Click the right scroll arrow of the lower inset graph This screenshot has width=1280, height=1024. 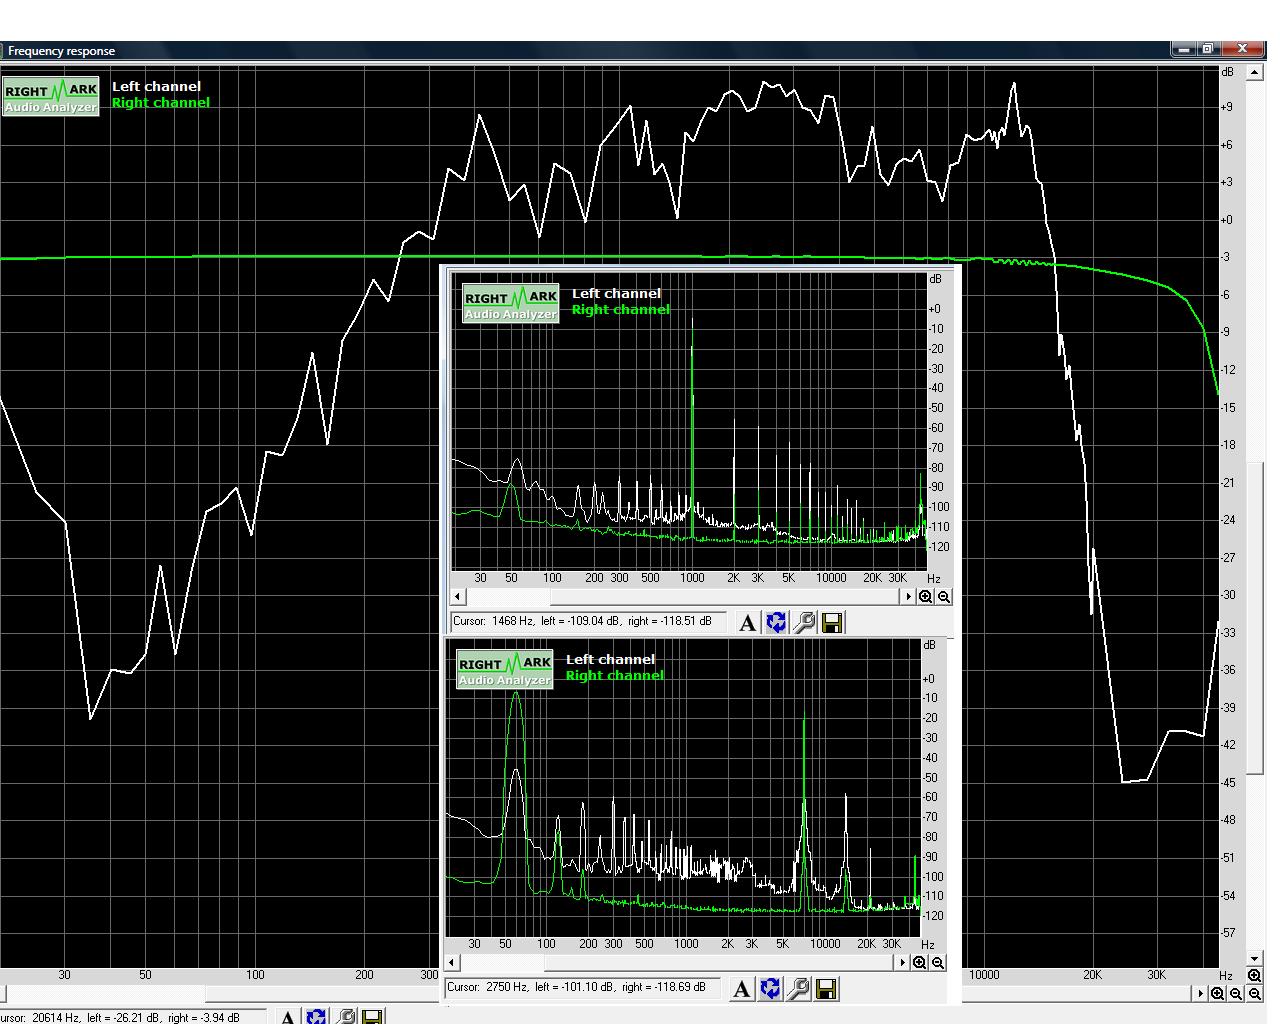[903, 963]
